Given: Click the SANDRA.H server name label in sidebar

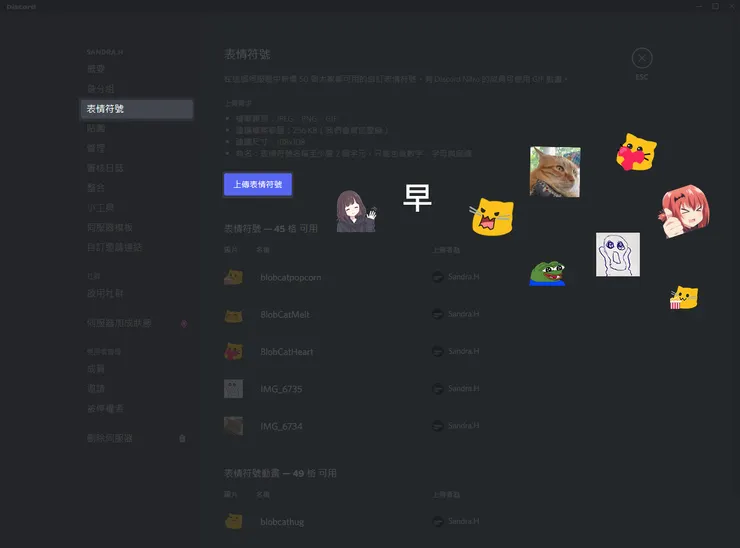Looking at the screenshot, I should coord(105,52).
